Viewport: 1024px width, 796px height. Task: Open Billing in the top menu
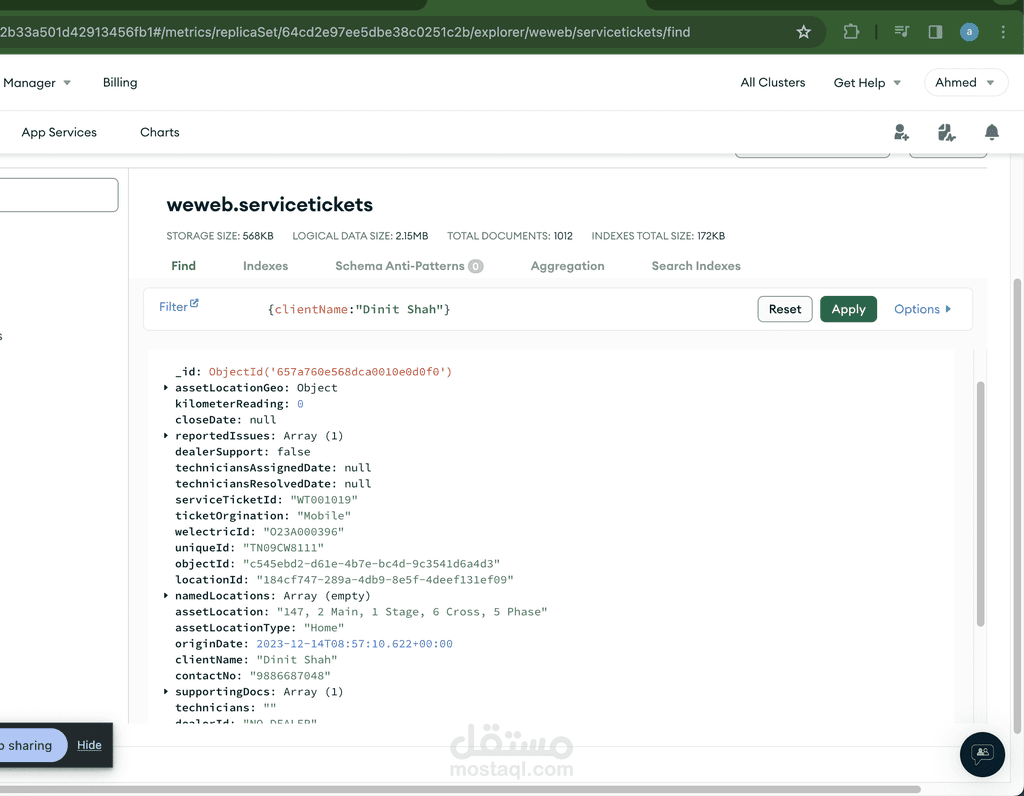120,82
